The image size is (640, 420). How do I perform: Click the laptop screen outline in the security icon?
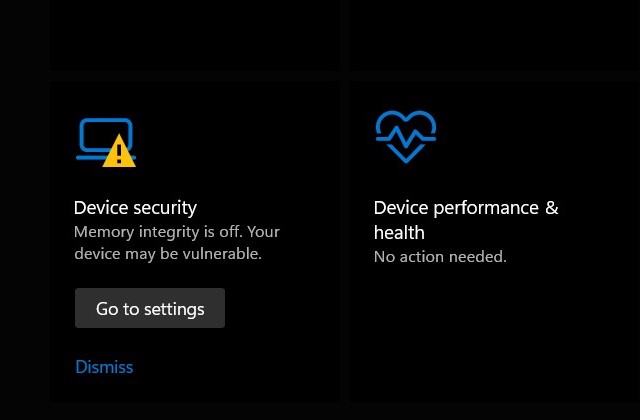click(106, 135)
